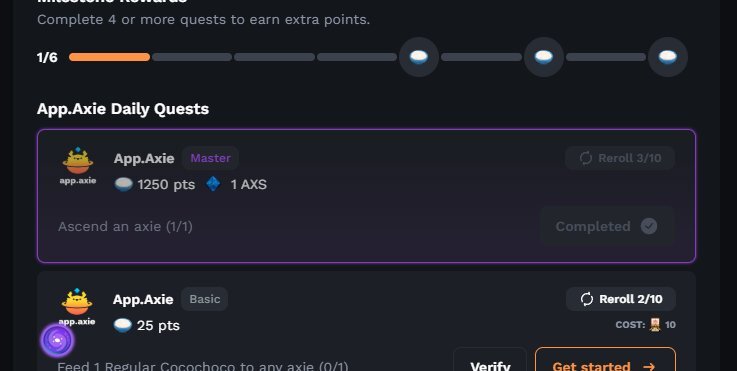The width and height of the screenshot is (737, 371).
Task: Click the last milestone reward bowl icon
Action: [668, 57]
